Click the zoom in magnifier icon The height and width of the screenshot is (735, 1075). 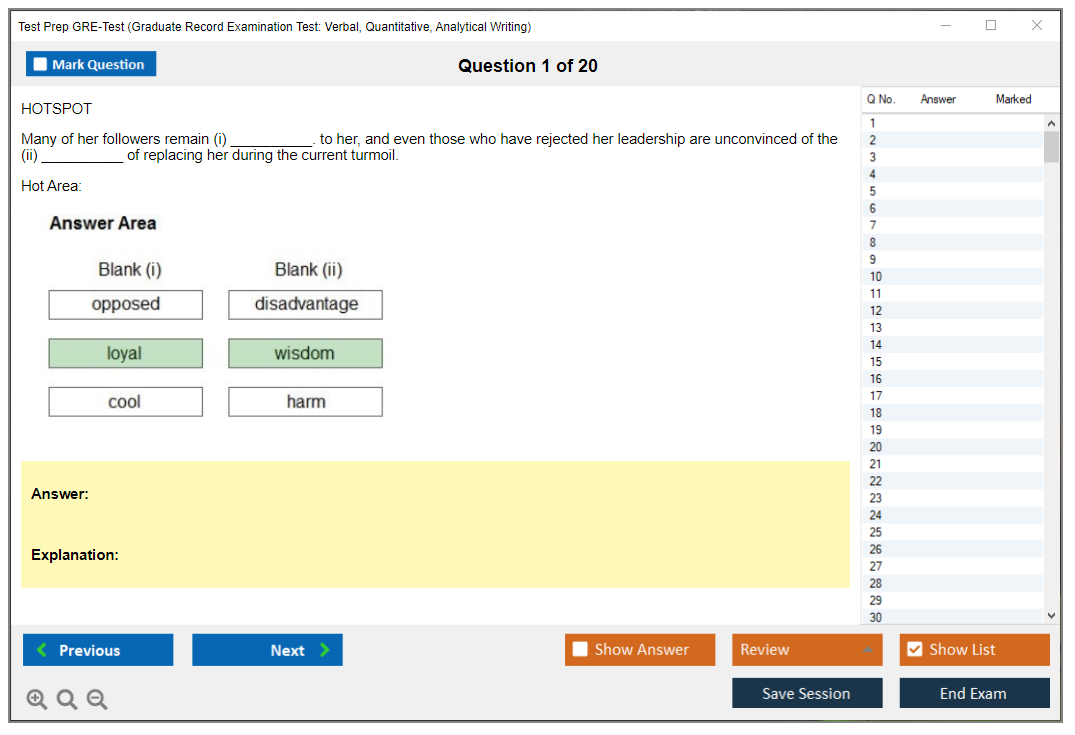point(37,699)
